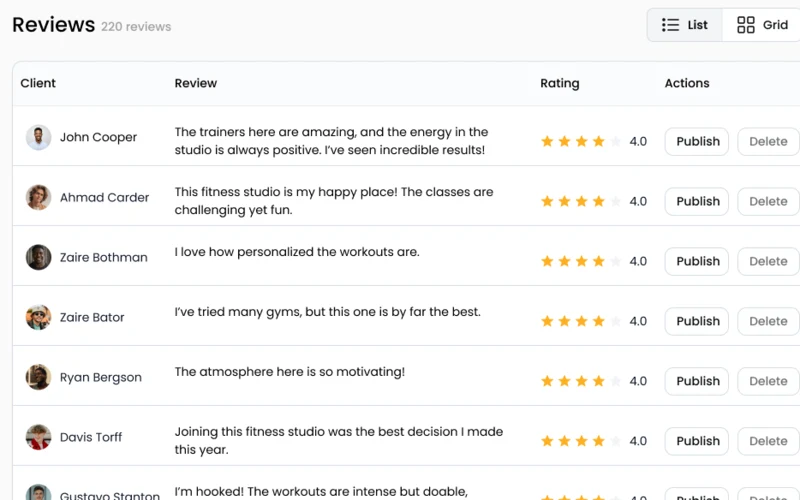Click Zaire Bator's avatar with sunglasses
The image size is (800, 500).
tap(38, 317)
